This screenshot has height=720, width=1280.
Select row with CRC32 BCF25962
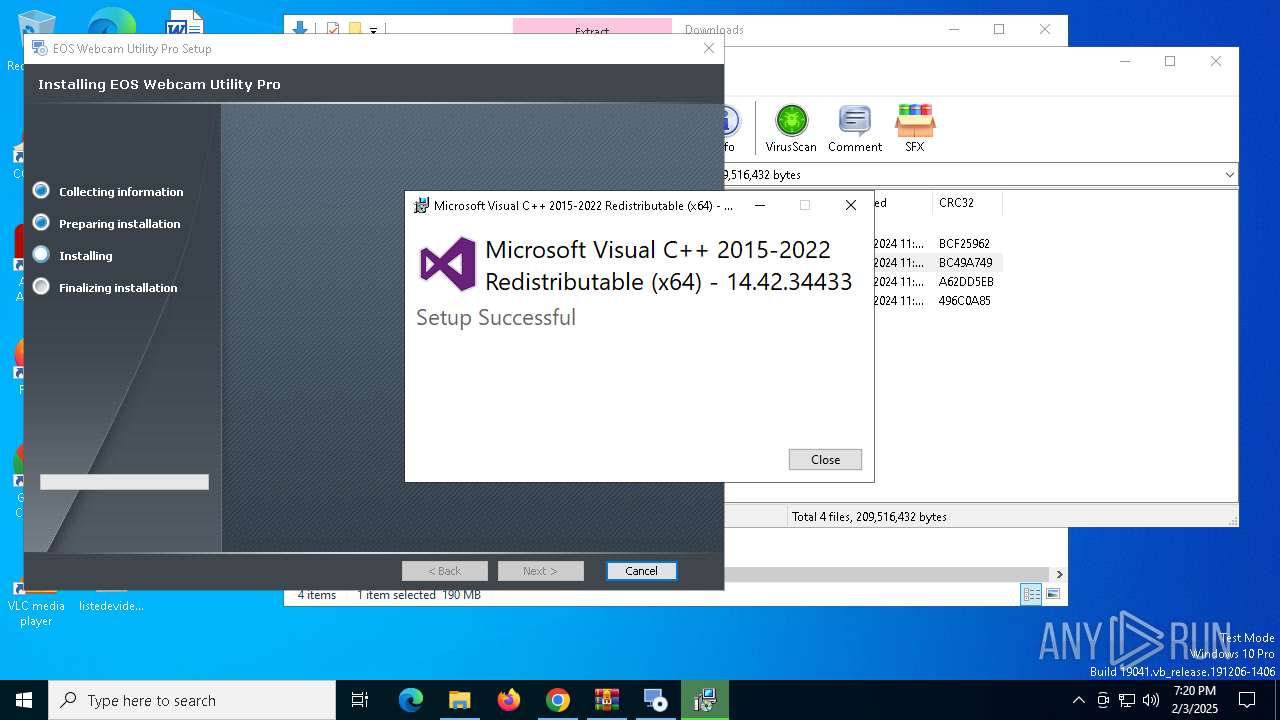coord(964,243)
